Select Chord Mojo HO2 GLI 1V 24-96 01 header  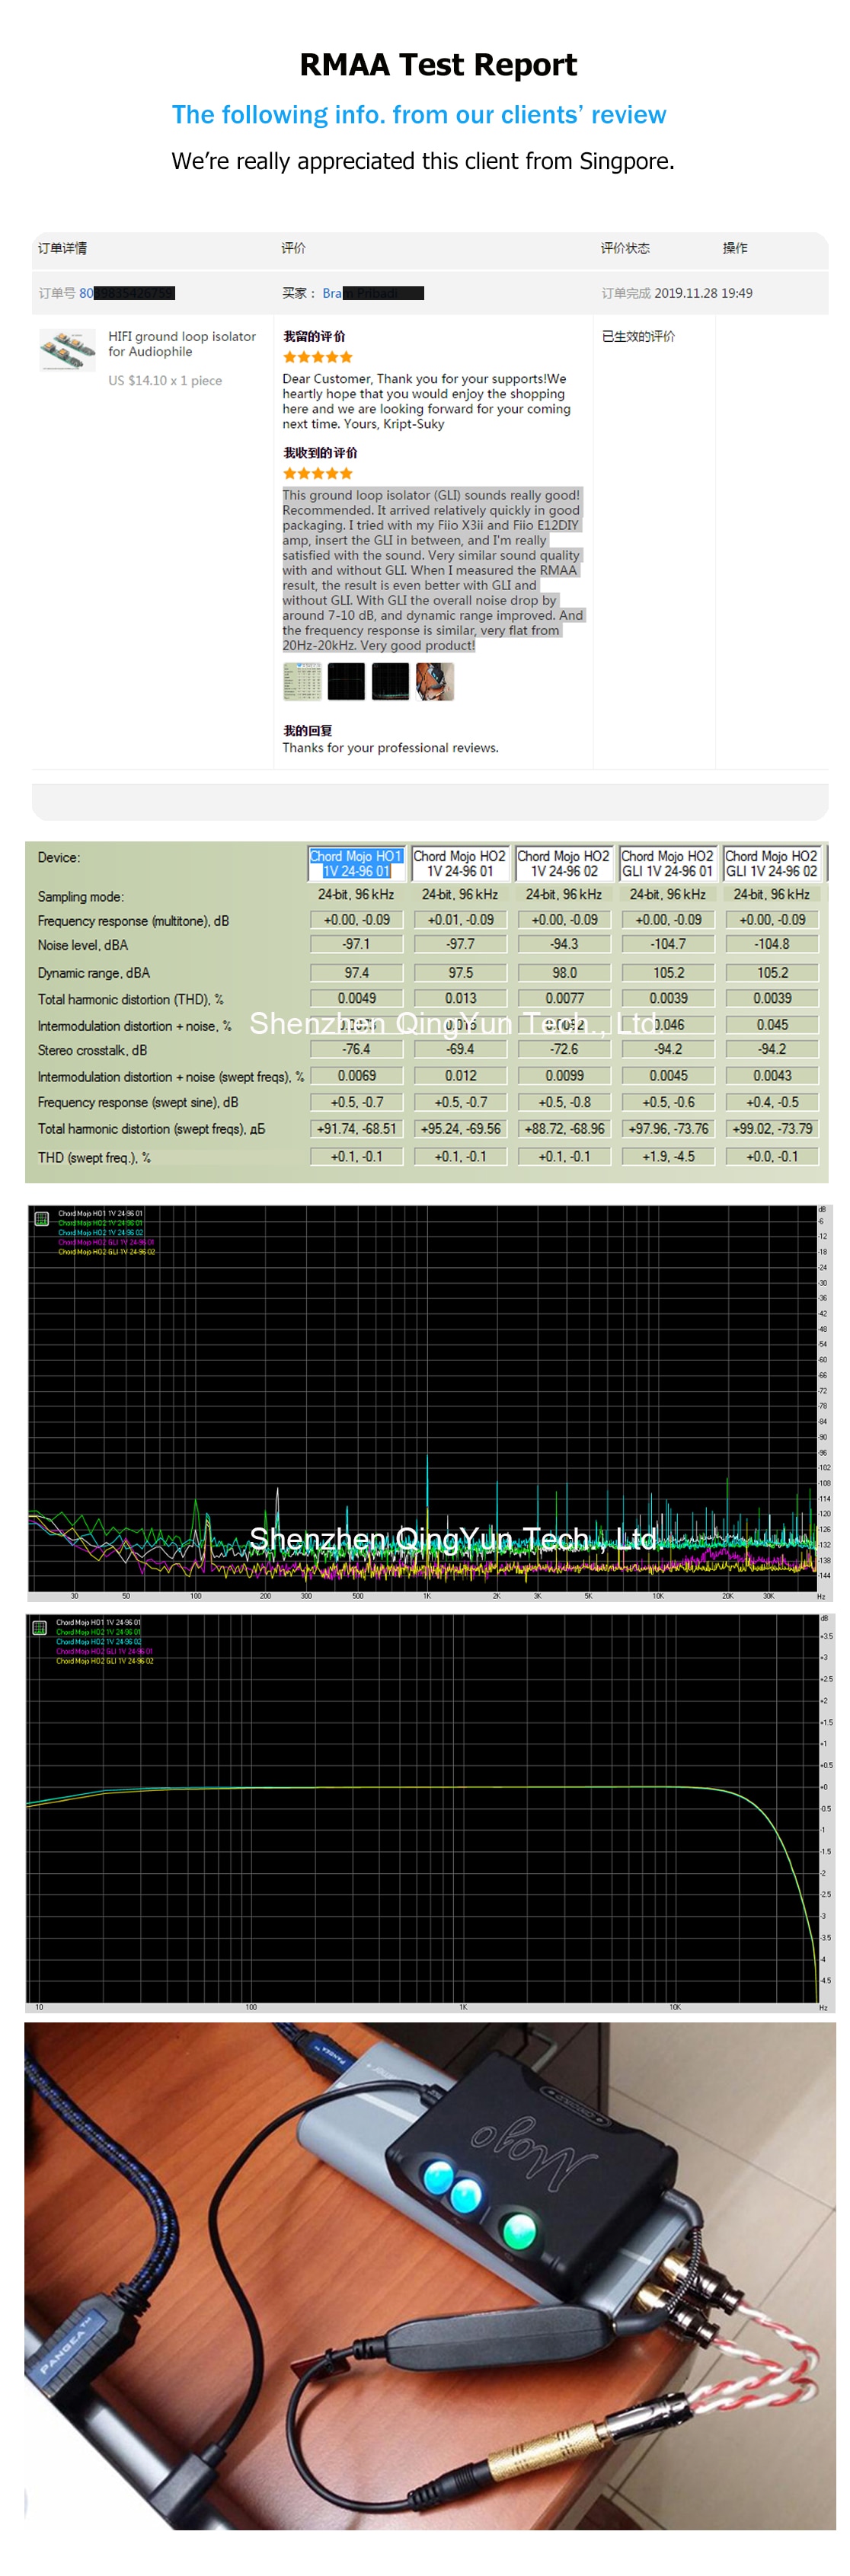[x=668, y=864]
